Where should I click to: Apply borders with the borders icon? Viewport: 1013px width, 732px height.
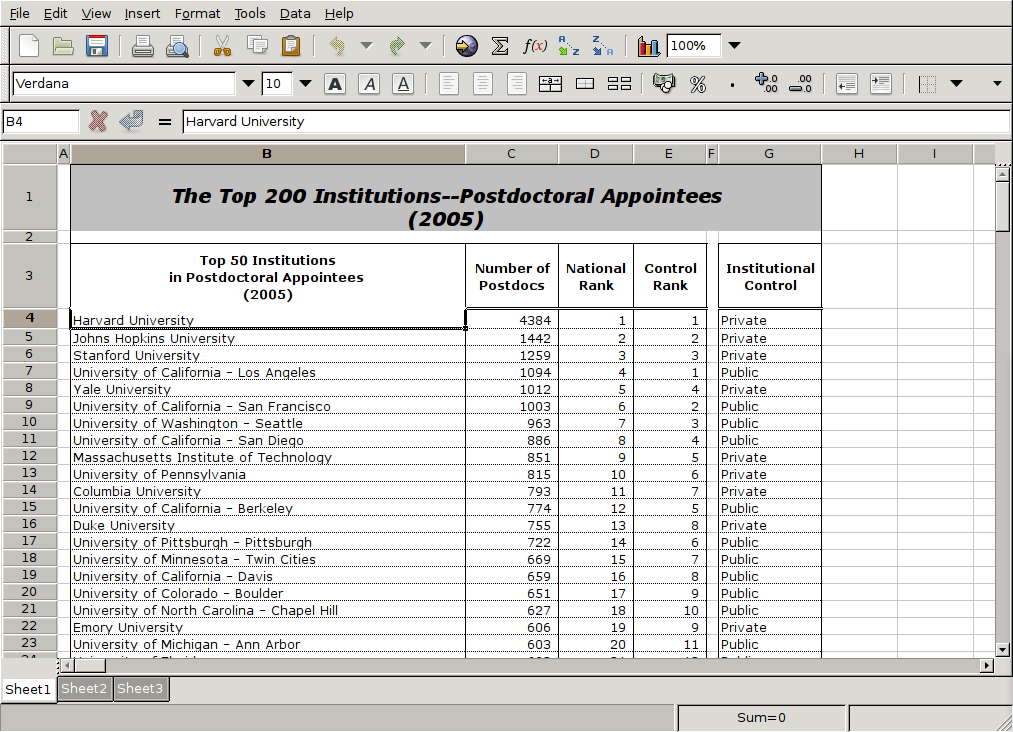927,83
